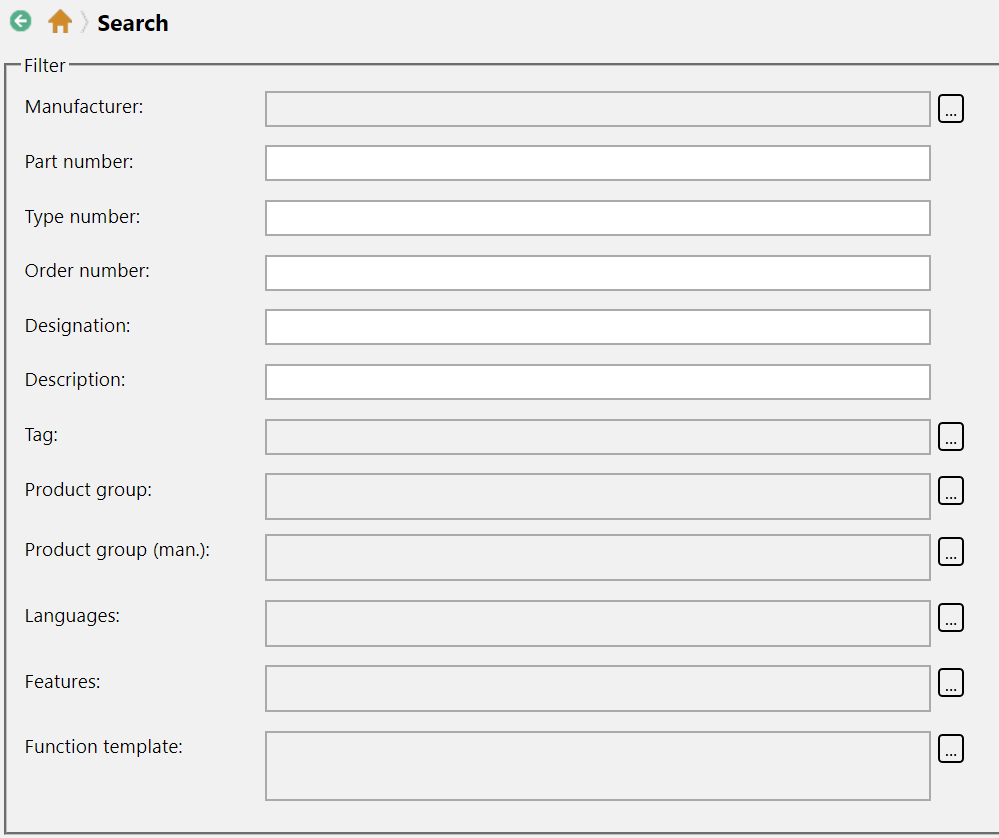The width and height of the screenshot is (999, 838).
Task: Click inside the Part number field
Action: pos(596,162)
